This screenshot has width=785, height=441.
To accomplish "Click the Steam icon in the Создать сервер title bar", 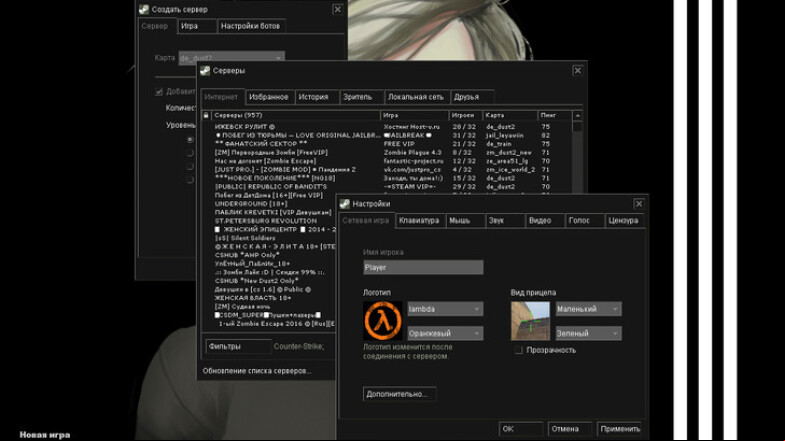I will (x=144, y=10).
